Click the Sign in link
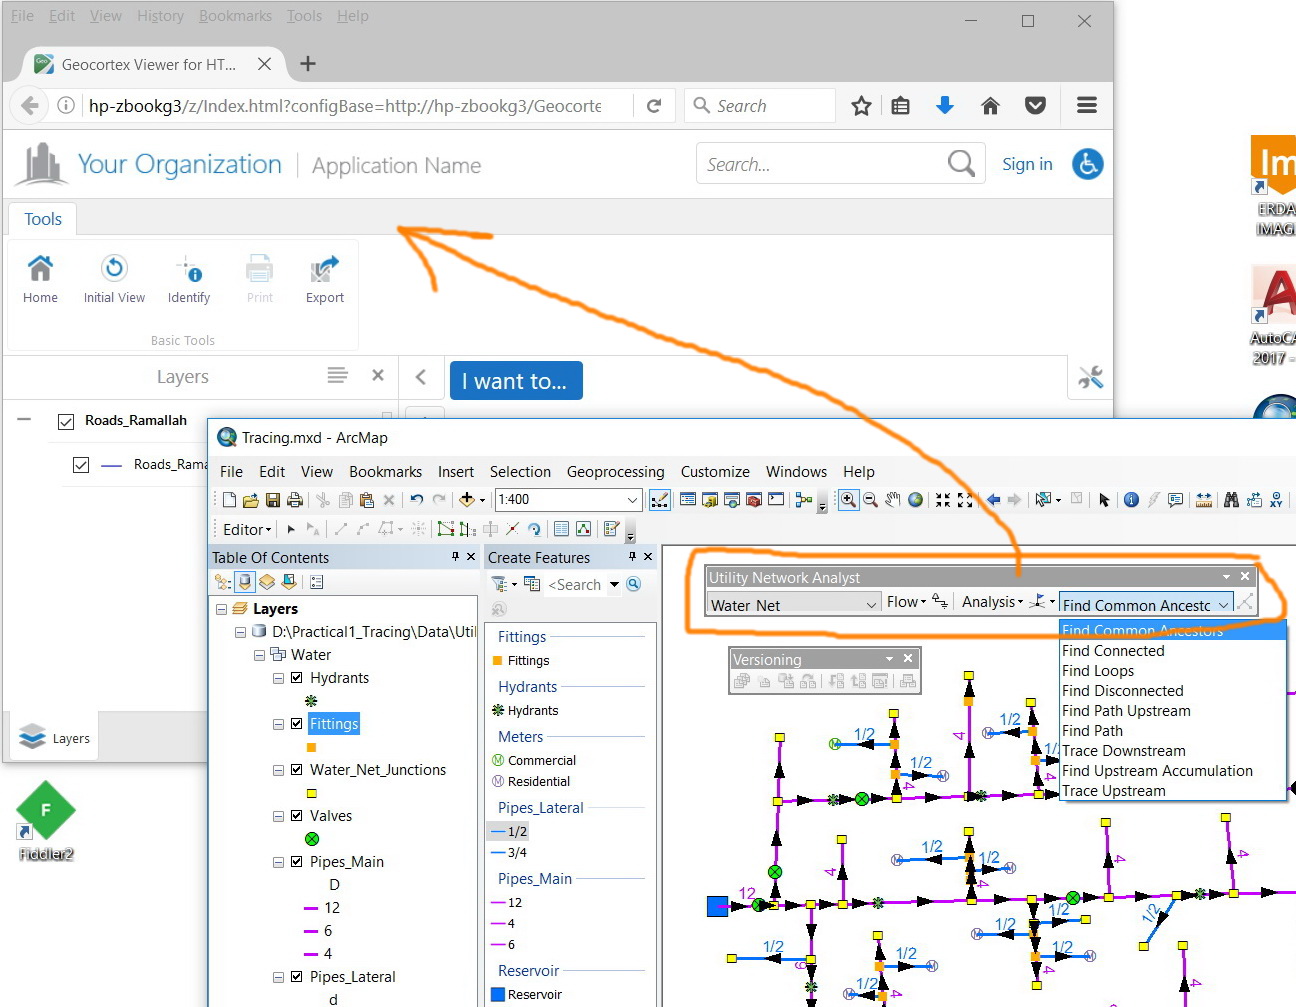Image resolution: width=1296 pixels, height=1007 pixels. (1027, 165)
